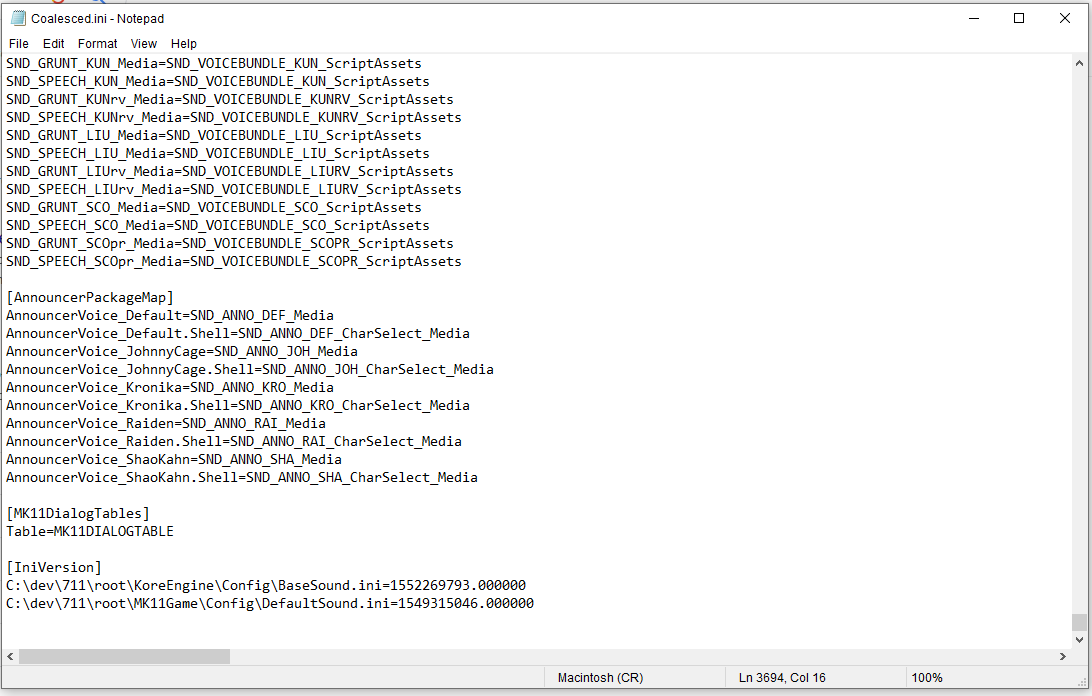The width and height of the screenshot is (1092, 696).
Task: Click the horizontal scrollbar thumb
Action: (x=124, y=657)
